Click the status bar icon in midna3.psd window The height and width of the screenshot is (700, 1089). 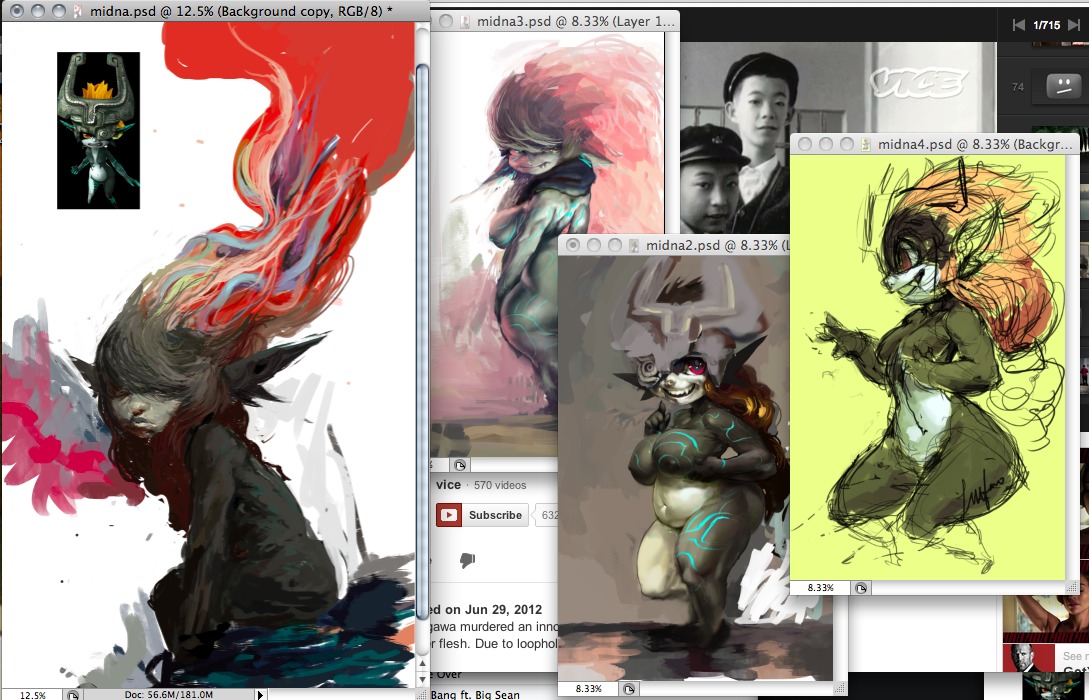click(460, 465)
